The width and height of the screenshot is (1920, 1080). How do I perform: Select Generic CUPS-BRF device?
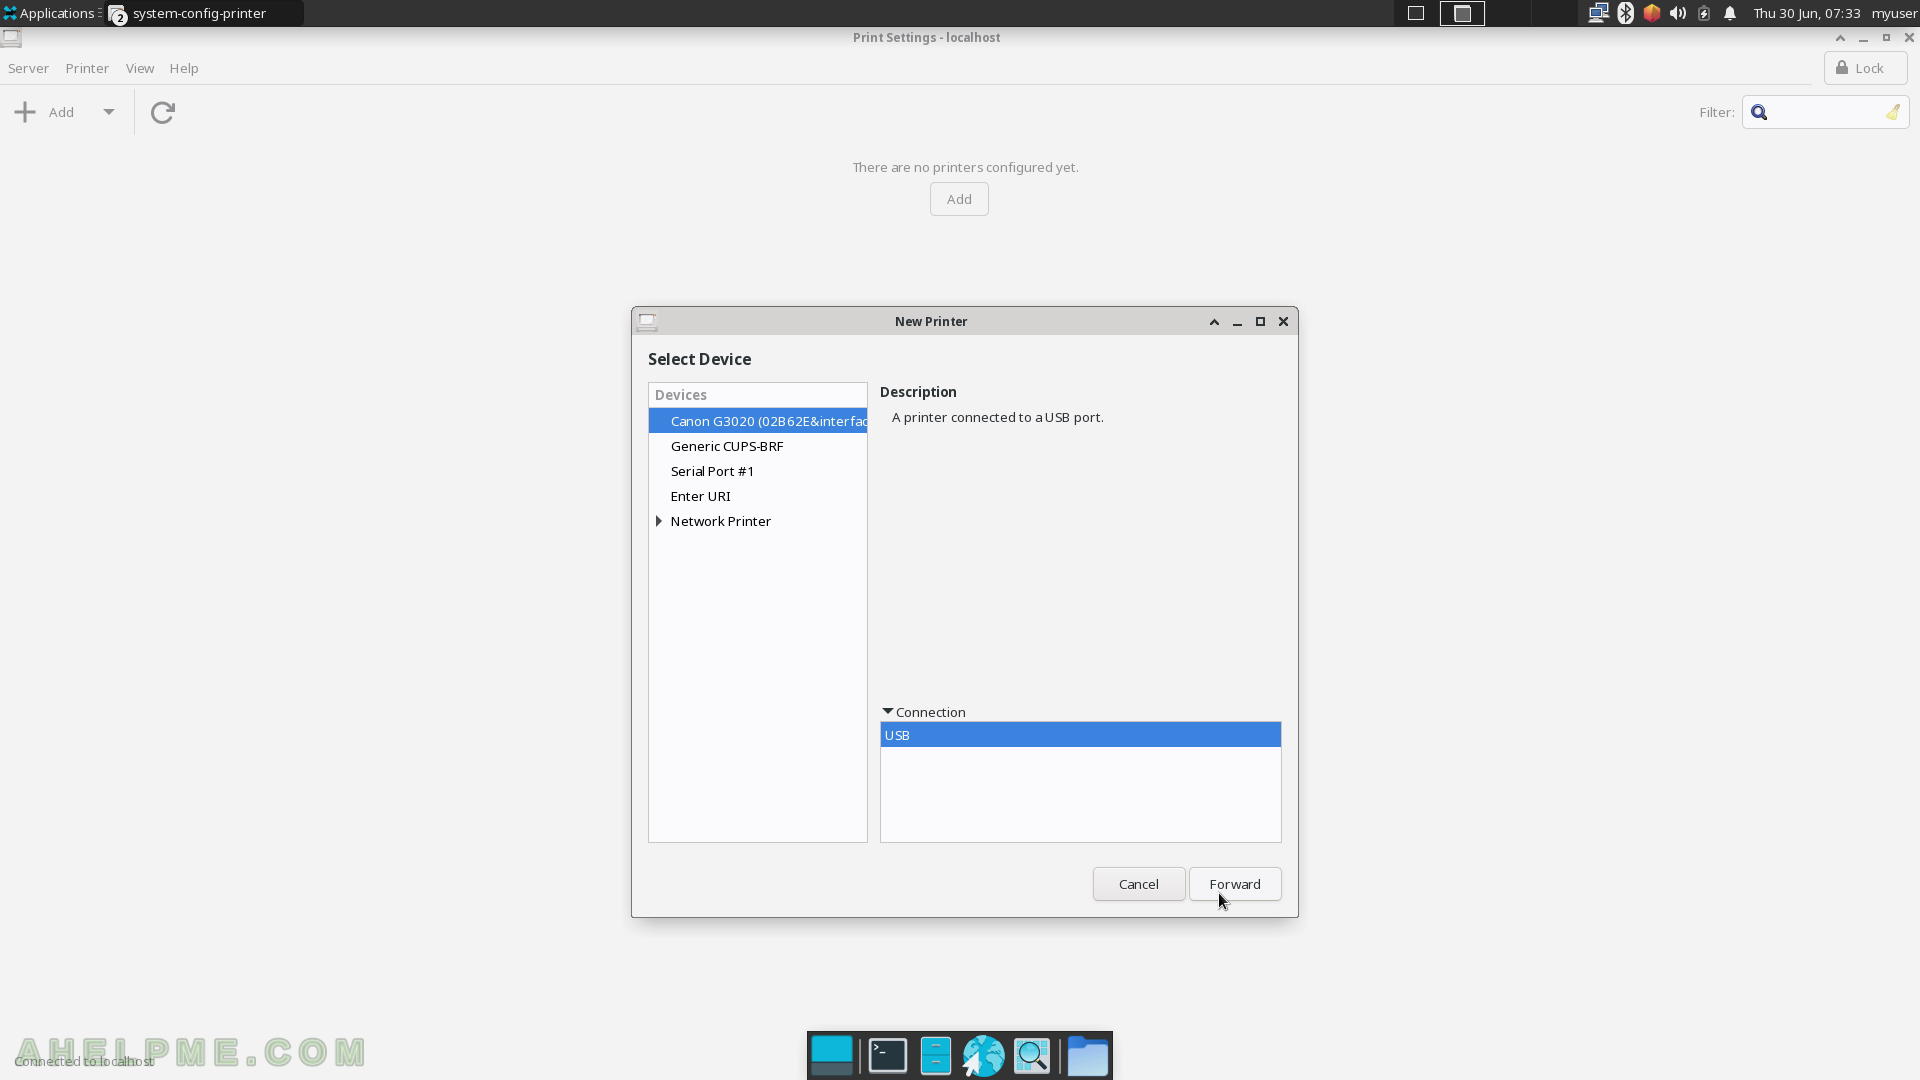(x=758, y=446)
